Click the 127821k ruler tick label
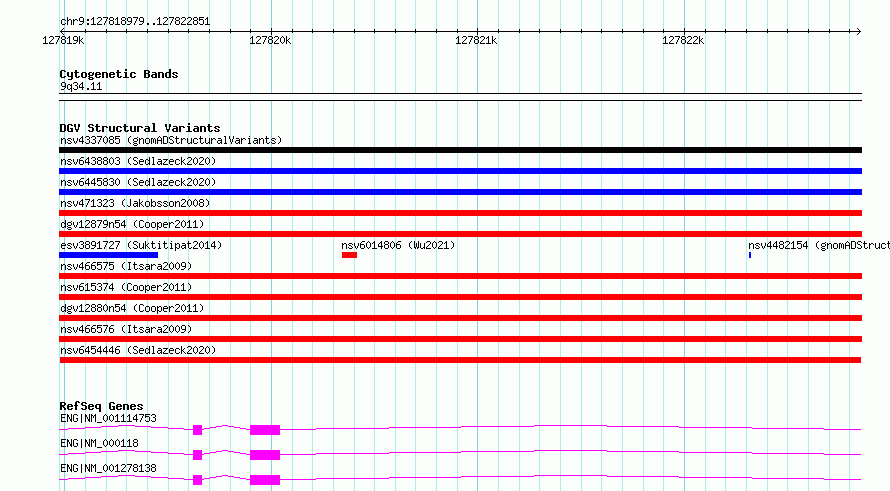This screenshot has width=890, height=491. [x=476, y=40]
